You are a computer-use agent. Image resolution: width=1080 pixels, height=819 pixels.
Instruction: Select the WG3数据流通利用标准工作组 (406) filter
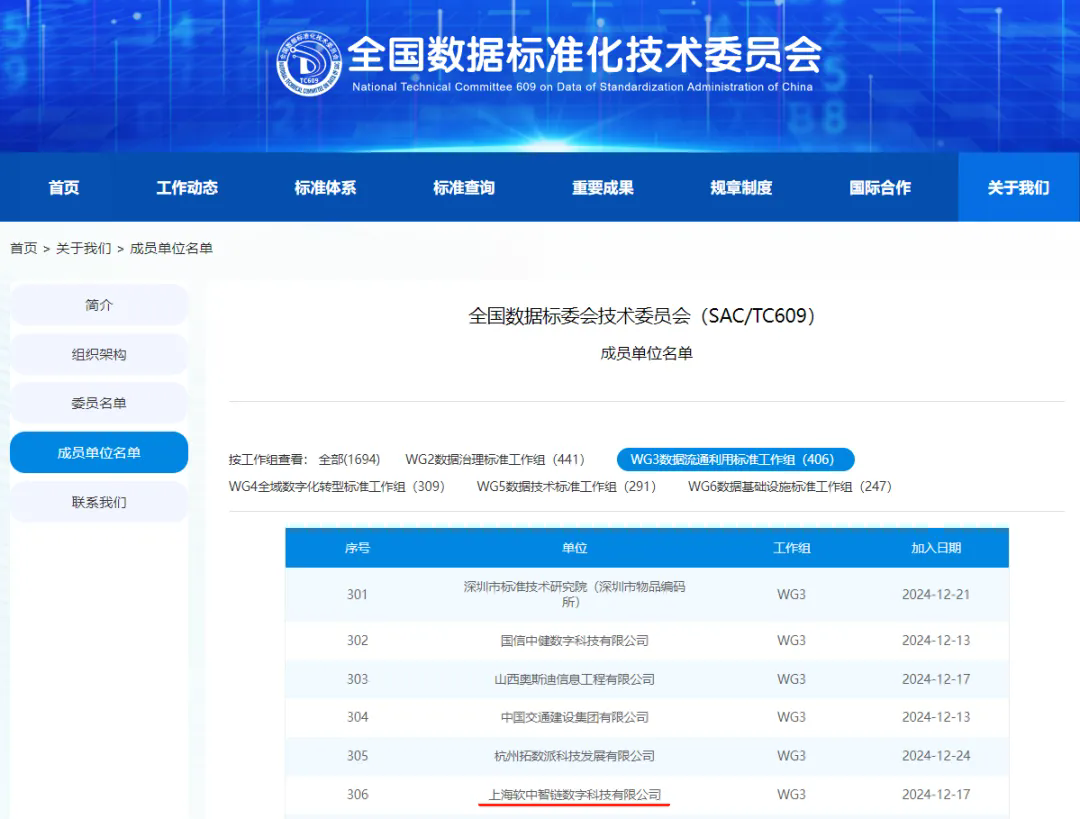pos(735,459)
